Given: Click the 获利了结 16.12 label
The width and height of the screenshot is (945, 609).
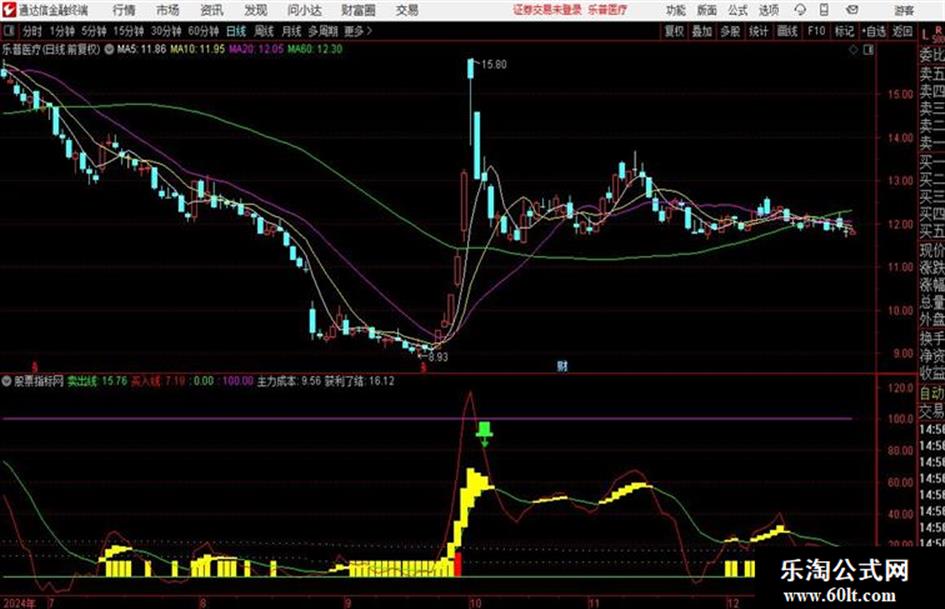Looking at the screenshot, I should 359,381.
